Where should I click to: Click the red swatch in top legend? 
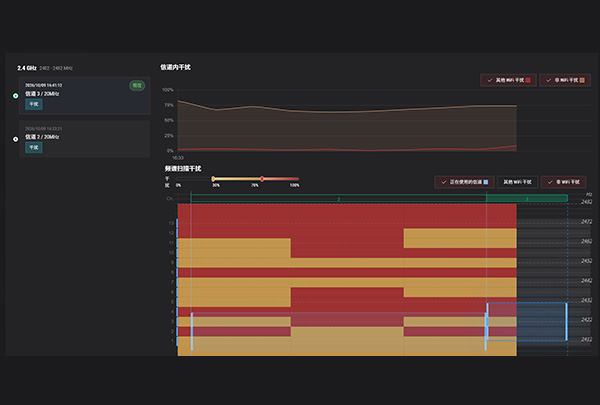tap(528, 80)
